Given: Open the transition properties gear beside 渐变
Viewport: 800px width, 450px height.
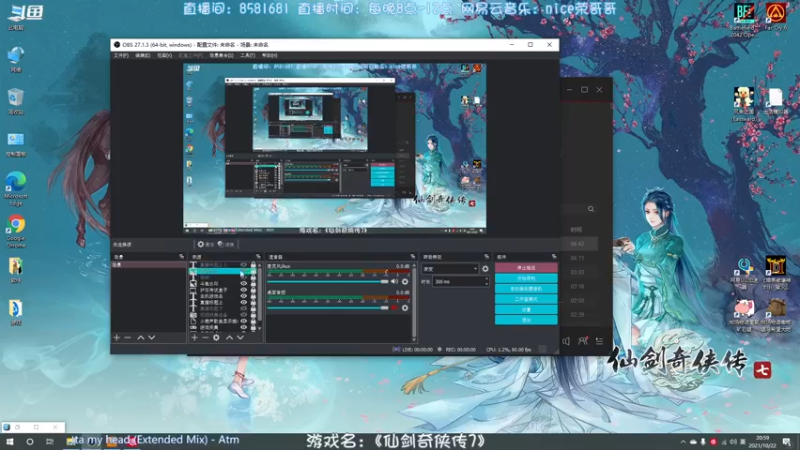Looking at the screenshot, I should [x=485, y=269].
